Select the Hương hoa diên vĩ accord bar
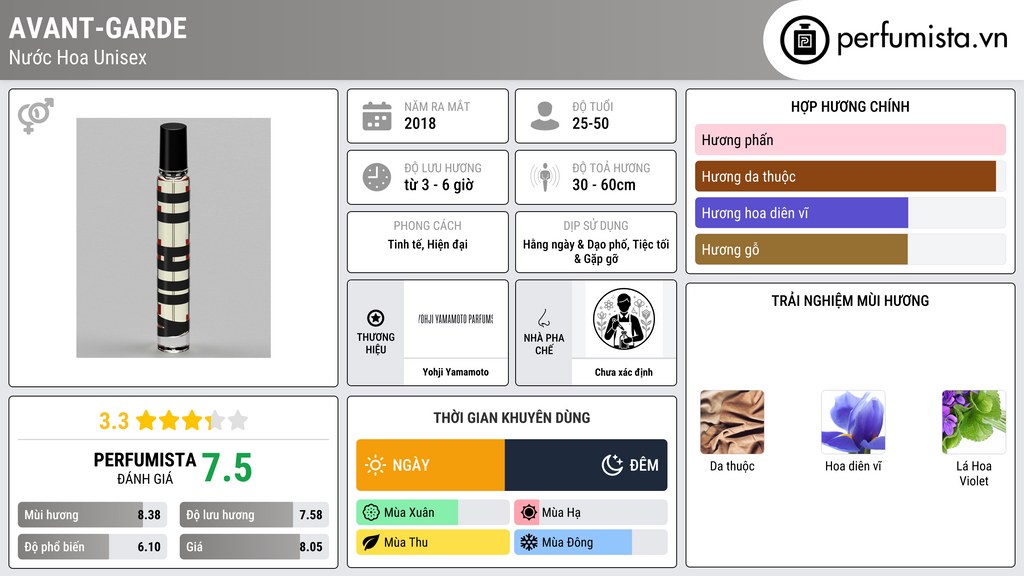Viewport: 1024px width, 576px height. tap(850, 213)
